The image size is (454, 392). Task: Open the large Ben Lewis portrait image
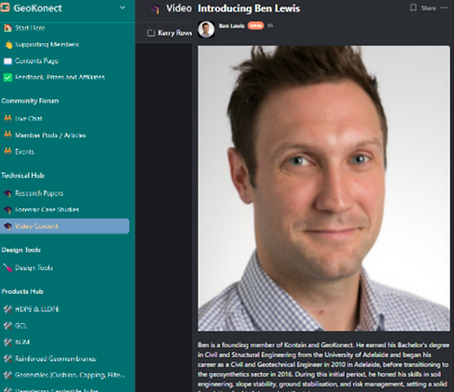coord(324,188)
